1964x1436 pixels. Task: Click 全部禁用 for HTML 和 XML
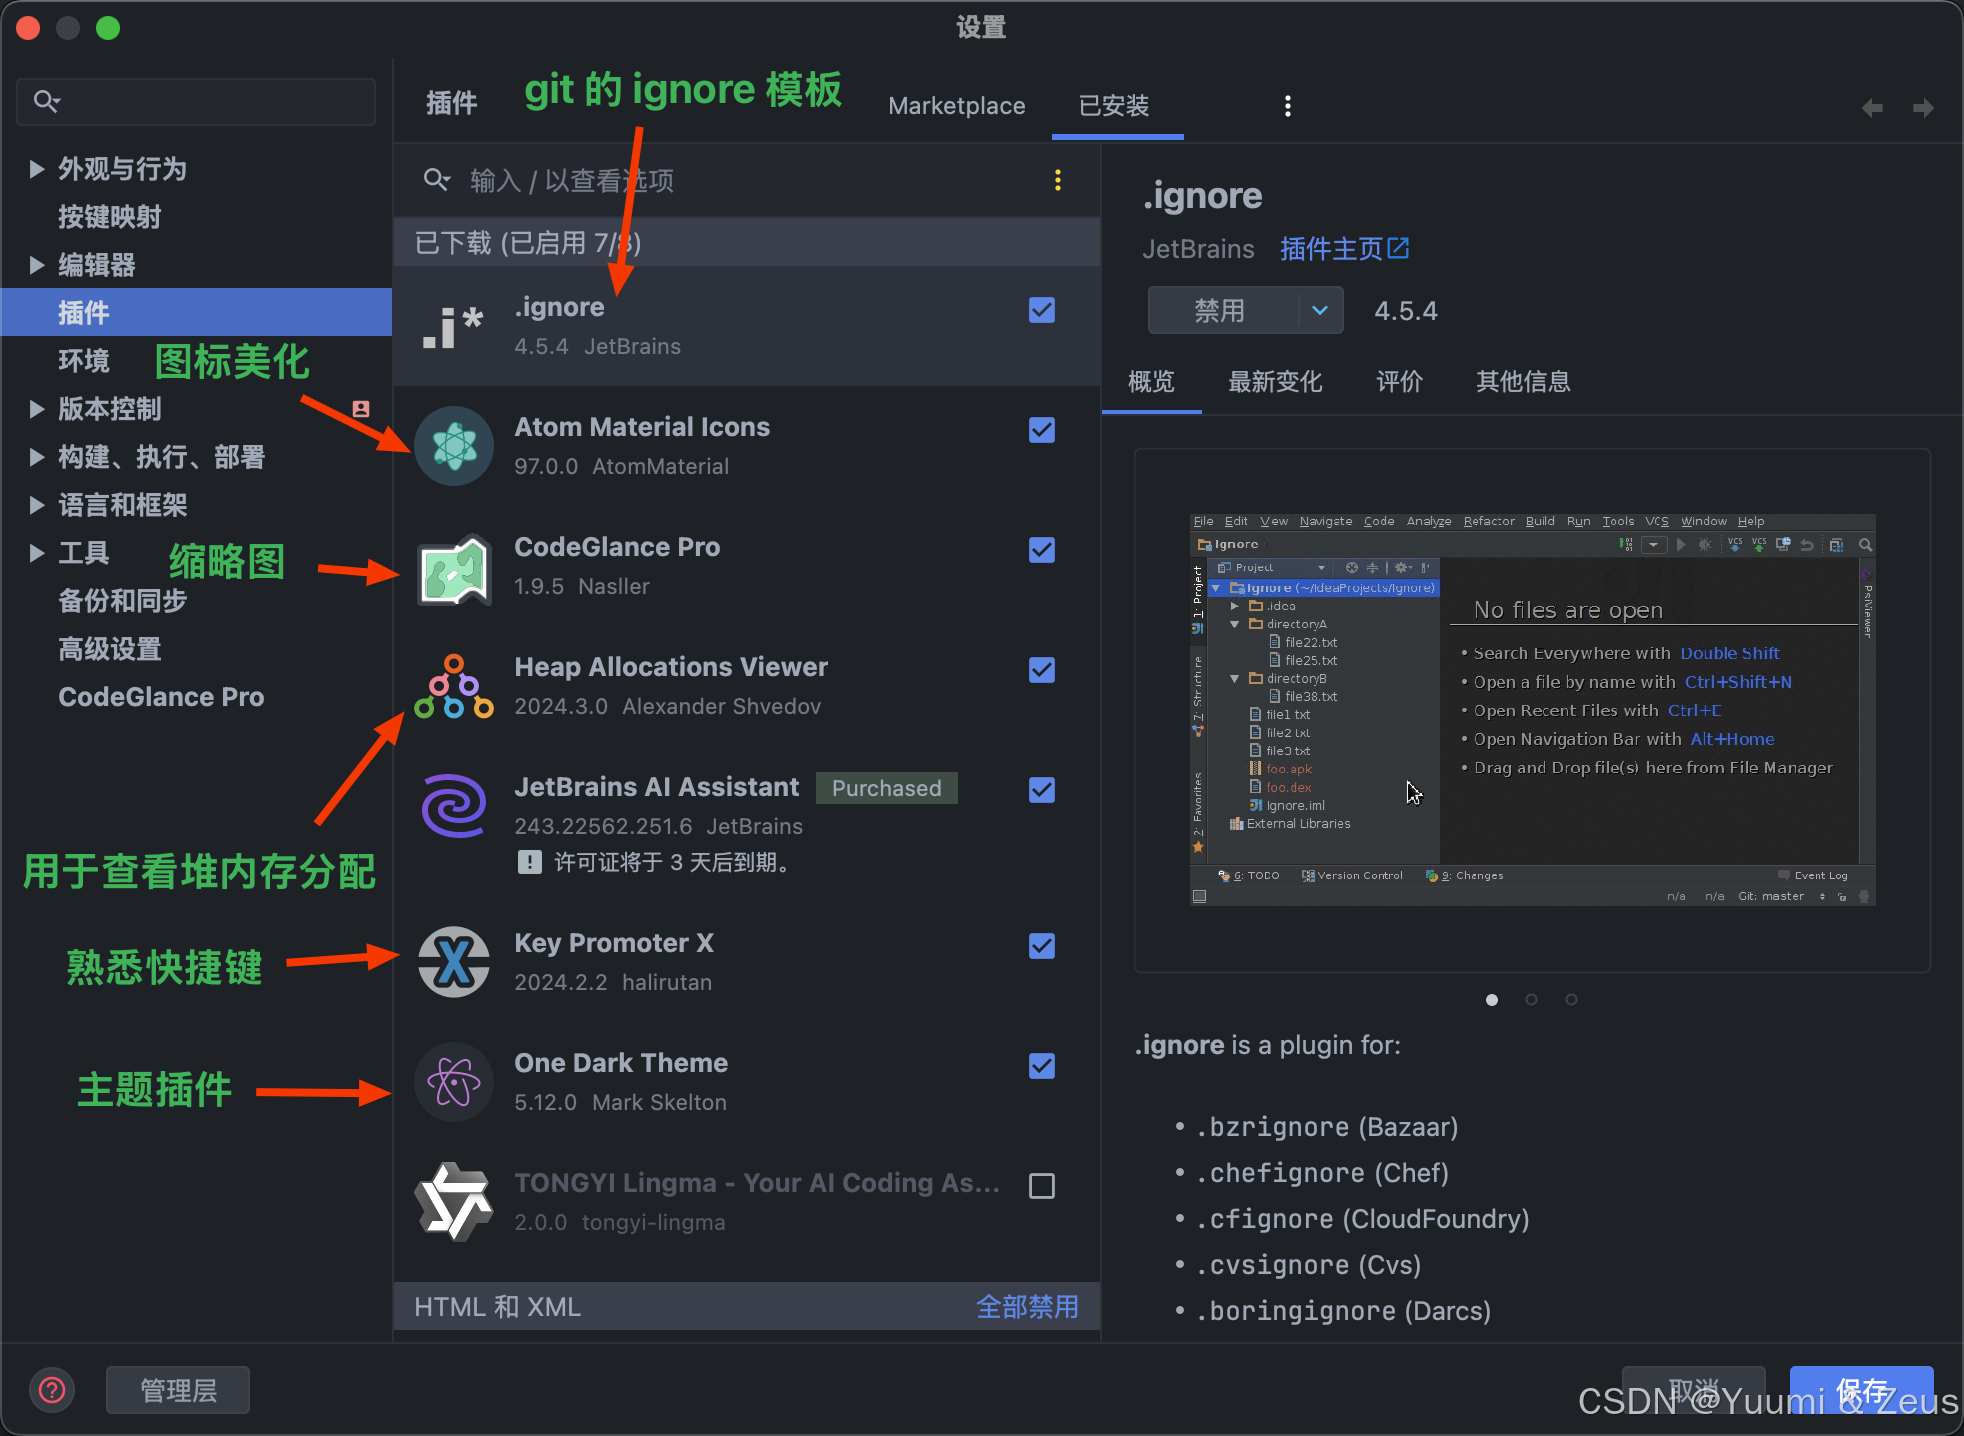click(1026, 1307)
